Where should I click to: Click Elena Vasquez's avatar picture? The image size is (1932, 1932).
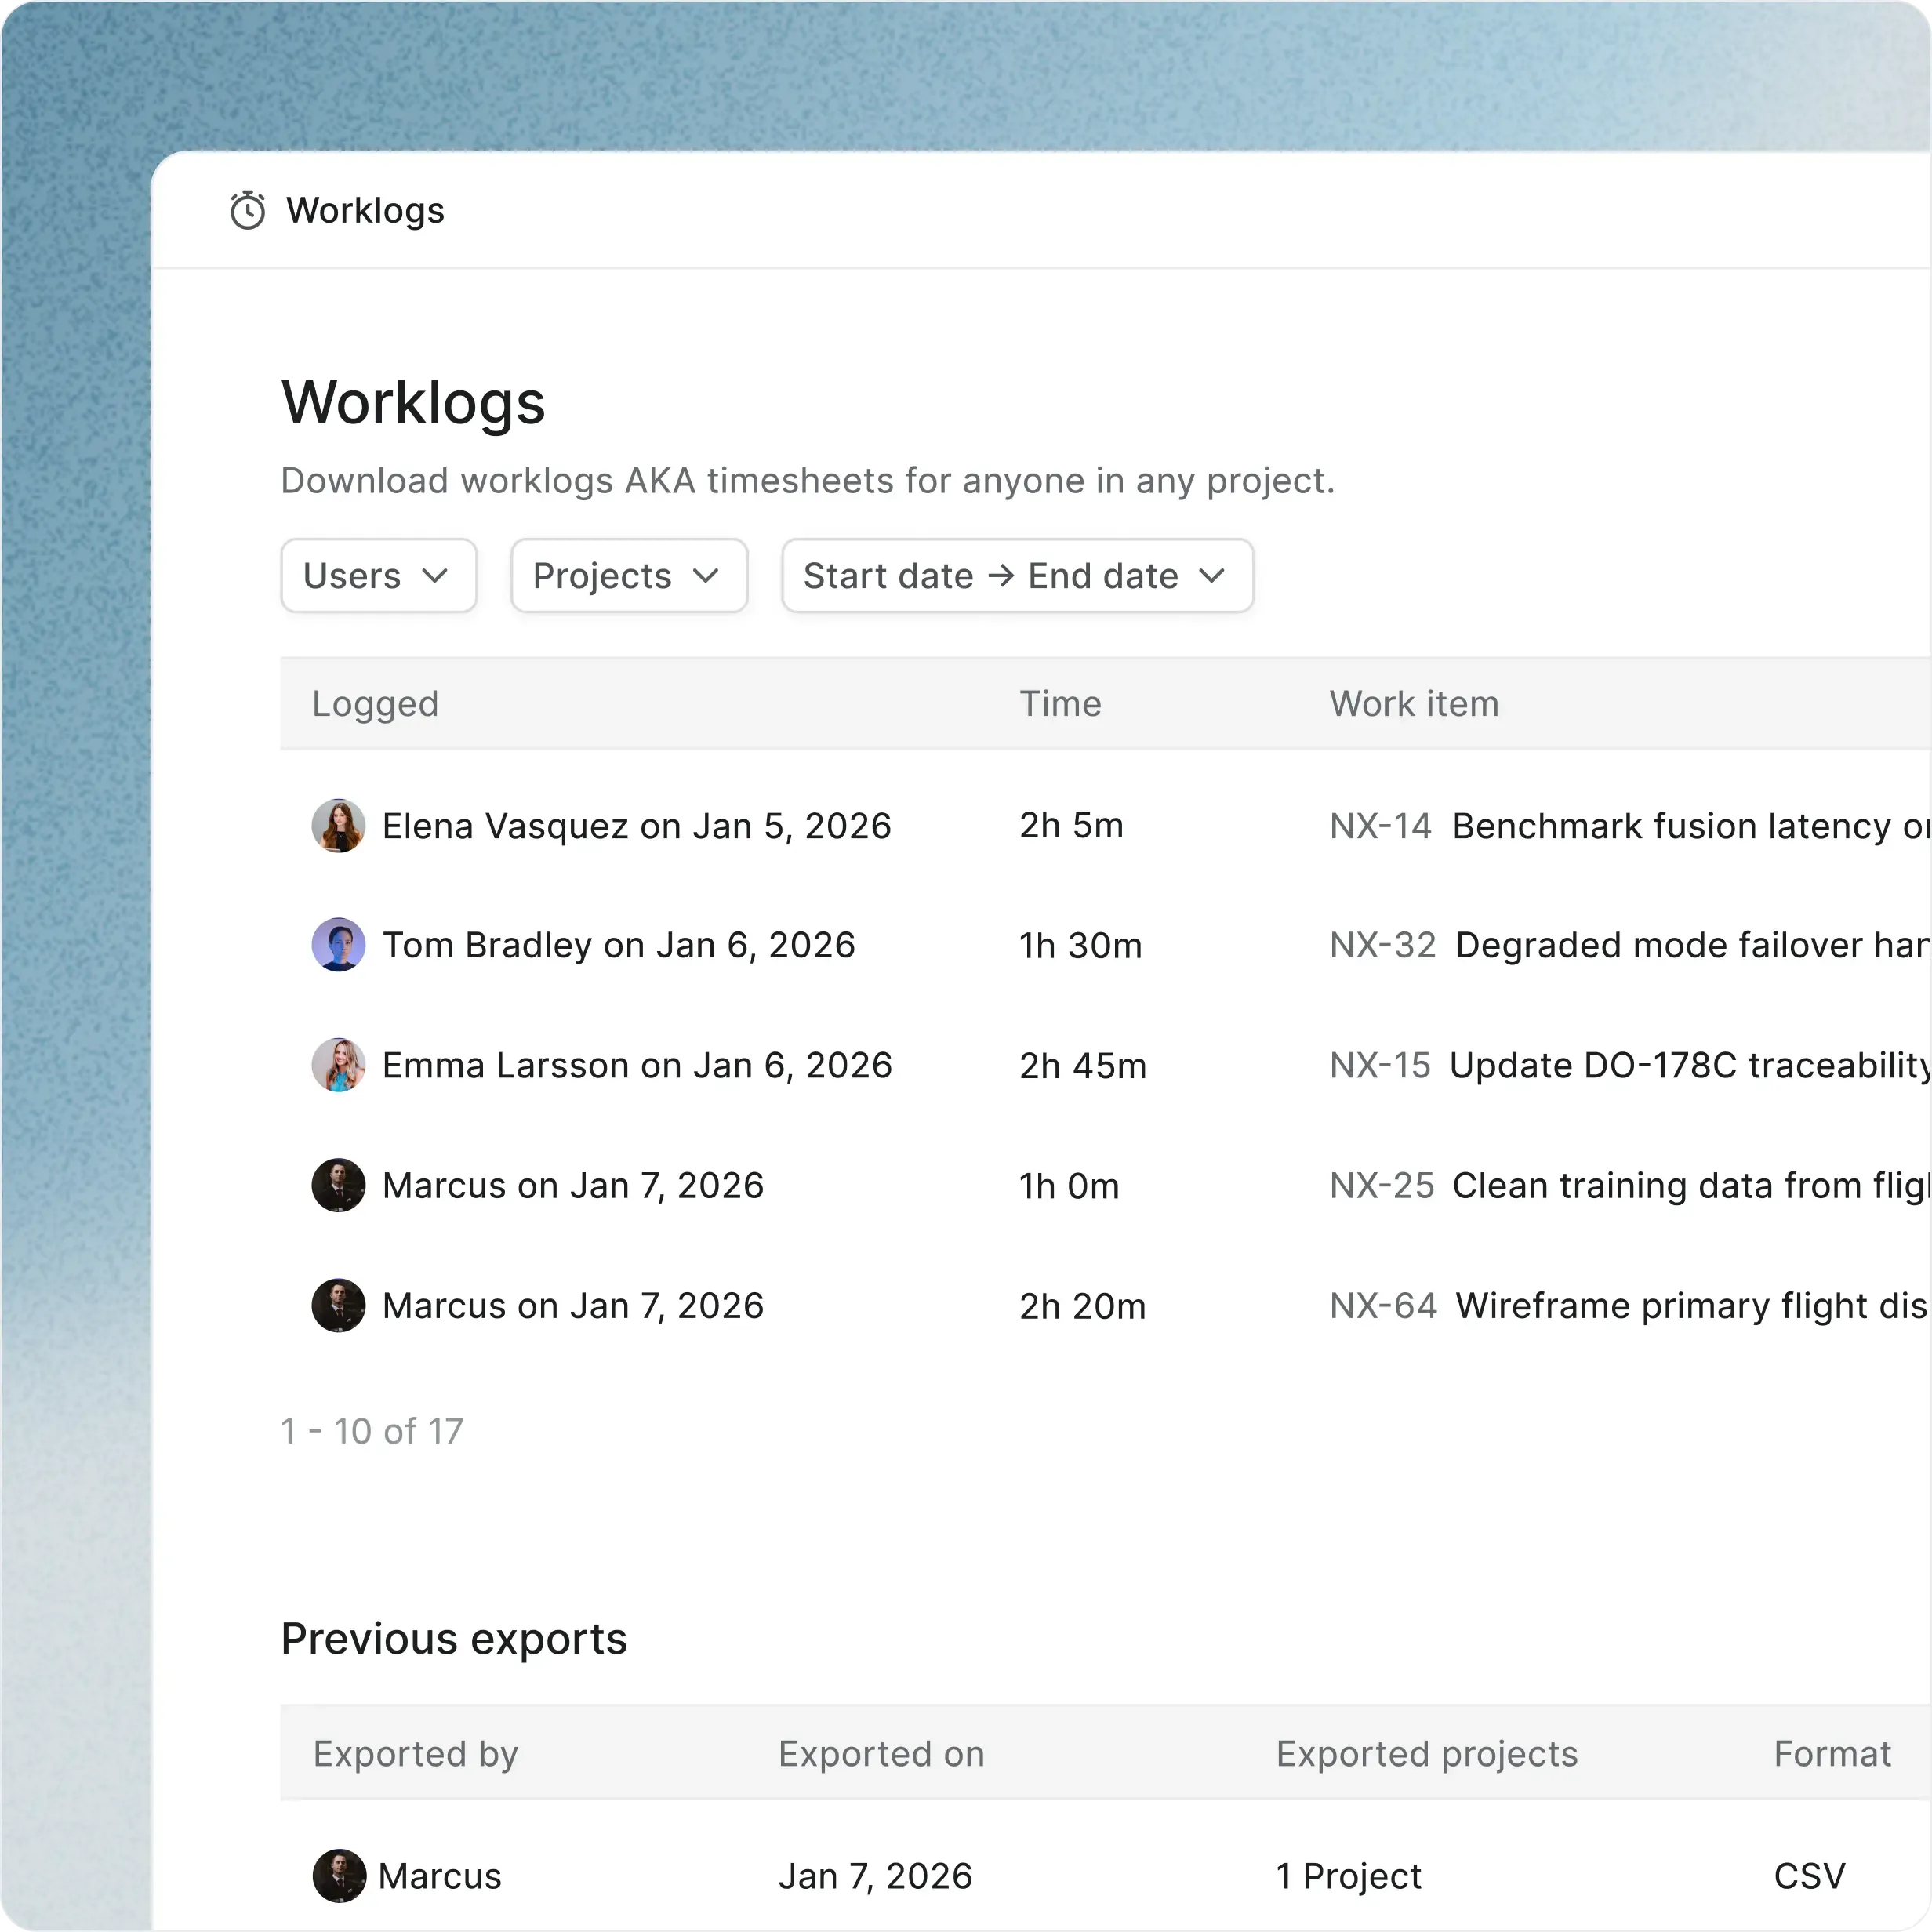(338, 825)
